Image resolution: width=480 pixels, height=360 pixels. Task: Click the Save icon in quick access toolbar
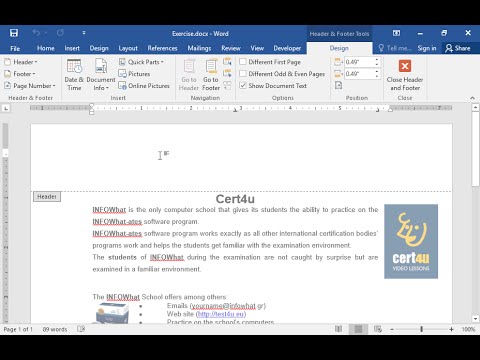14,33
